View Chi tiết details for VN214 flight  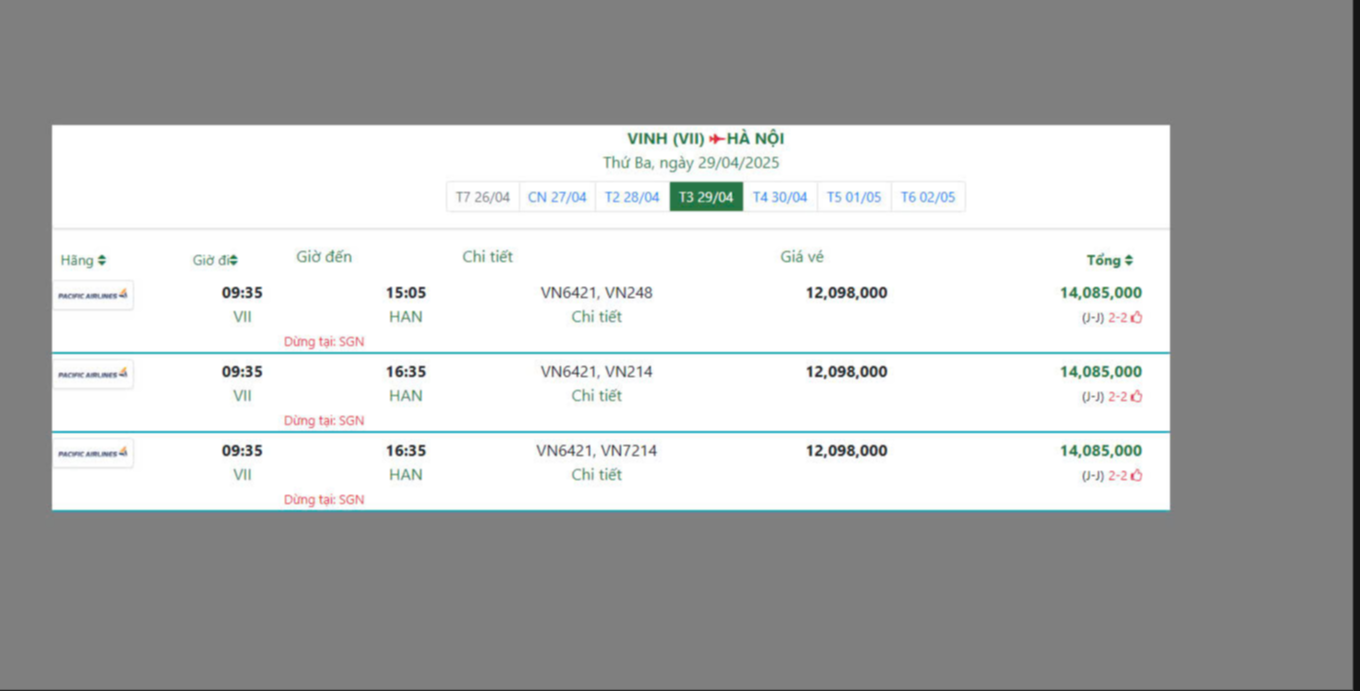[596, 396]
